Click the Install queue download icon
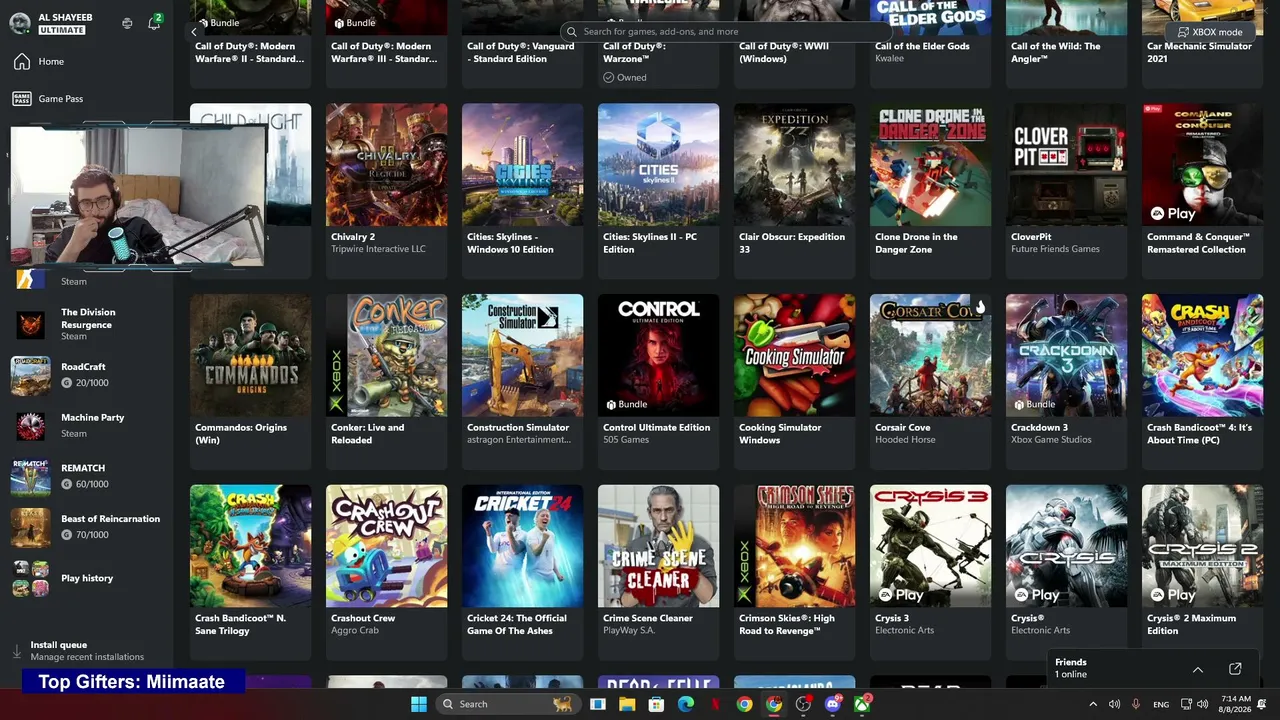 click(17, 651)
